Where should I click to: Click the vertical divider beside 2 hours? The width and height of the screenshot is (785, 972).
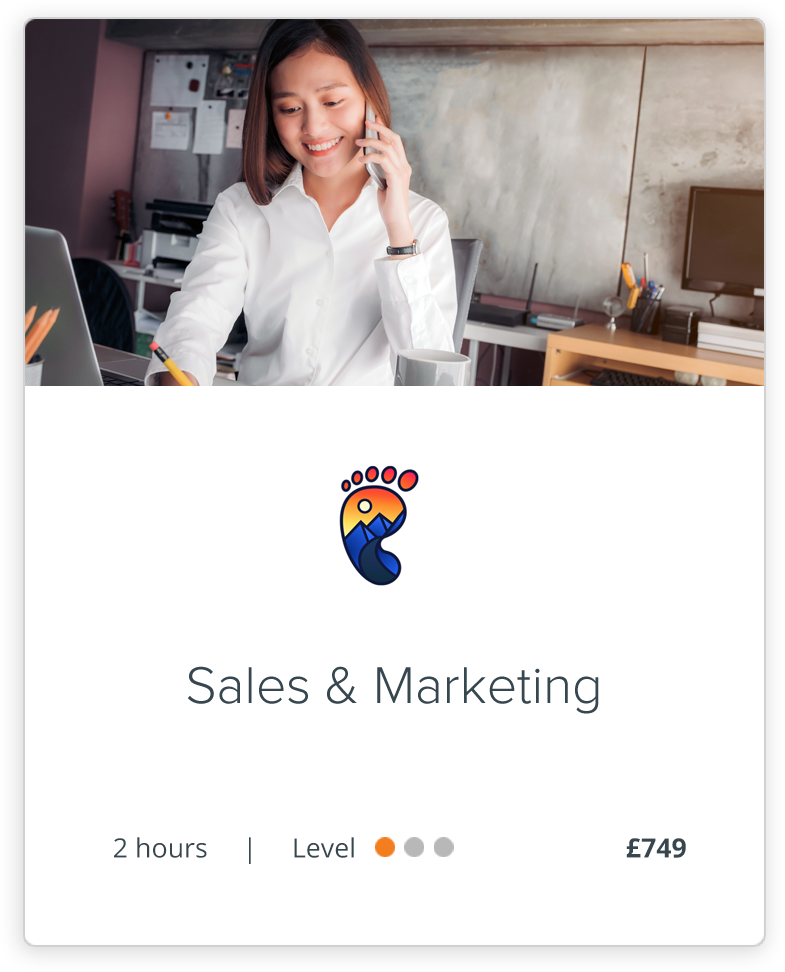[x=250, y=849]
